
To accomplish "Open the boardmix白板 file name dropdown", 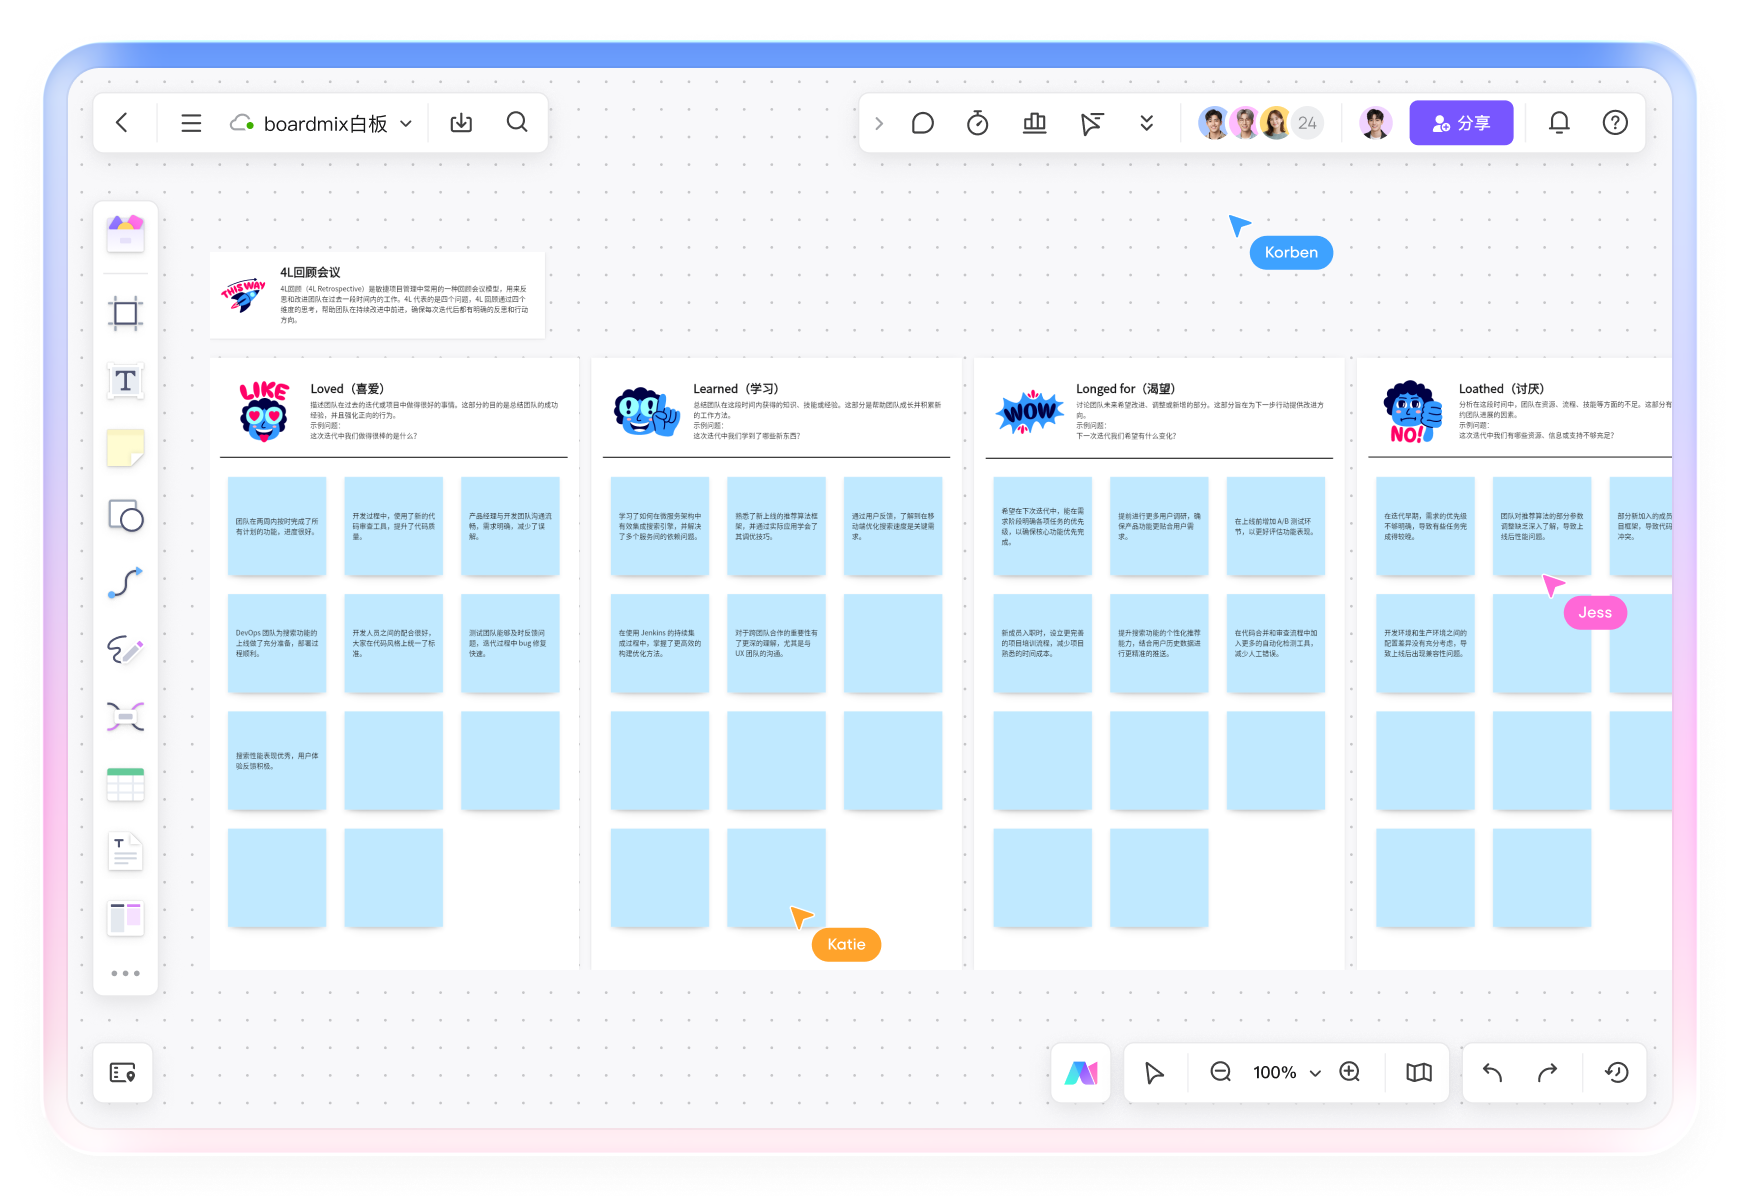I will 406,124.
